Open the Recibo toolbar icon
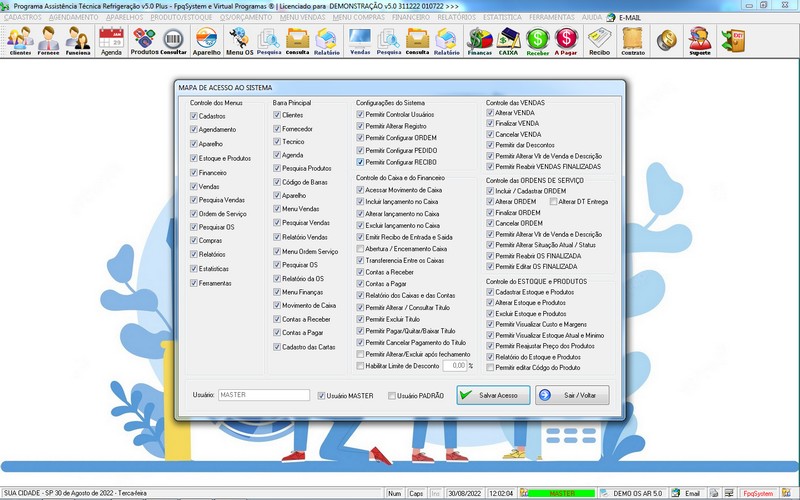This screenshot has width=800, height=500. pyautogui.click(x=599, y=41)
